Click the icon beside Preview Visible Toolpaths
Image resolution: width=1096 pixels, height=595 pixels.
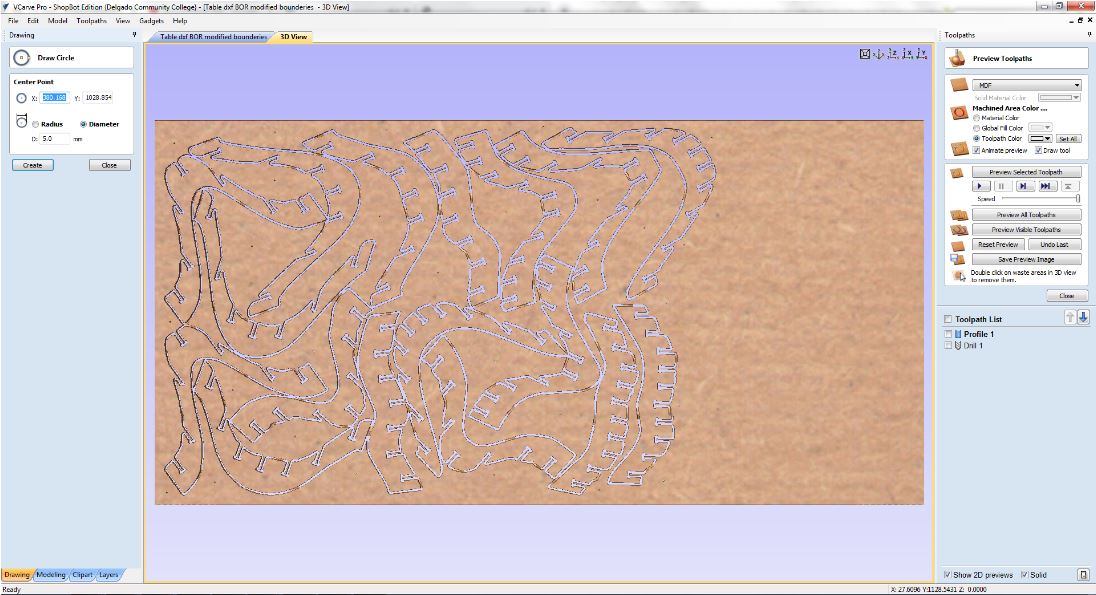958,230
